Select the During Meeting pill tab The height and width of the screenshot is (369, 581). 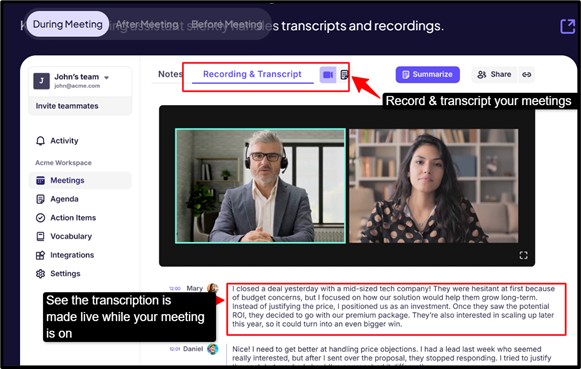[x=68, y=24]
